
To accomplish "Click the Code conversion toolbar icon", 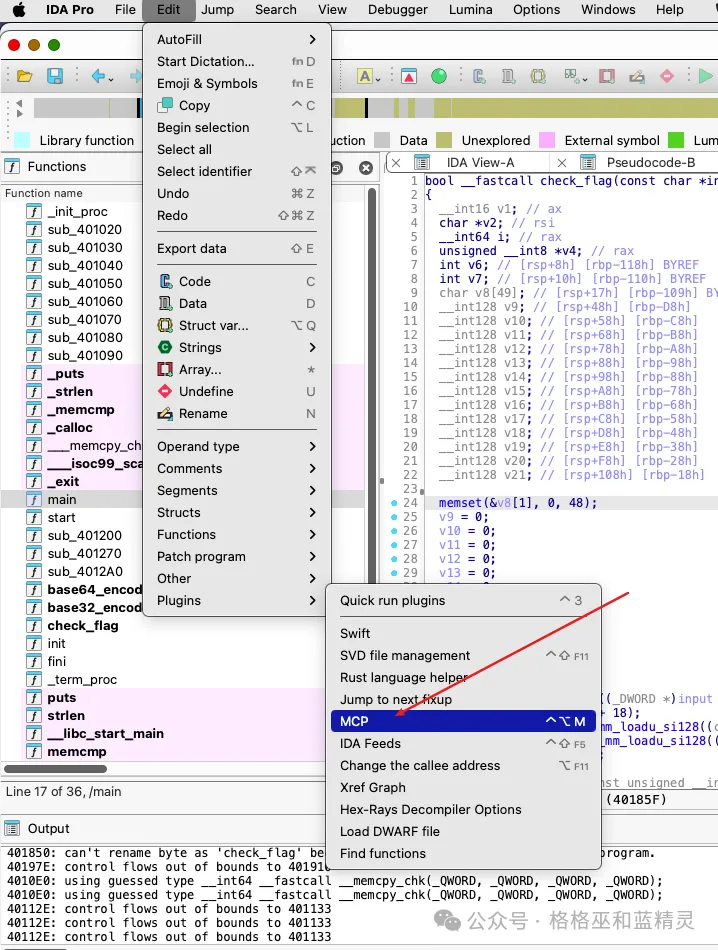I will point(479,76).
